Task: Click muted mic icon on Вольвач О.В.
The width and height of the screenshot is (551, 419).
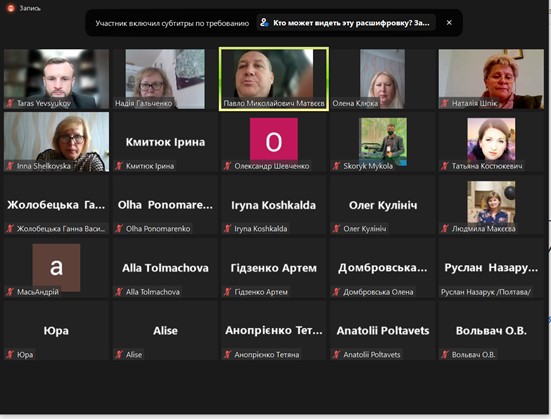Action: pos(445,355)
